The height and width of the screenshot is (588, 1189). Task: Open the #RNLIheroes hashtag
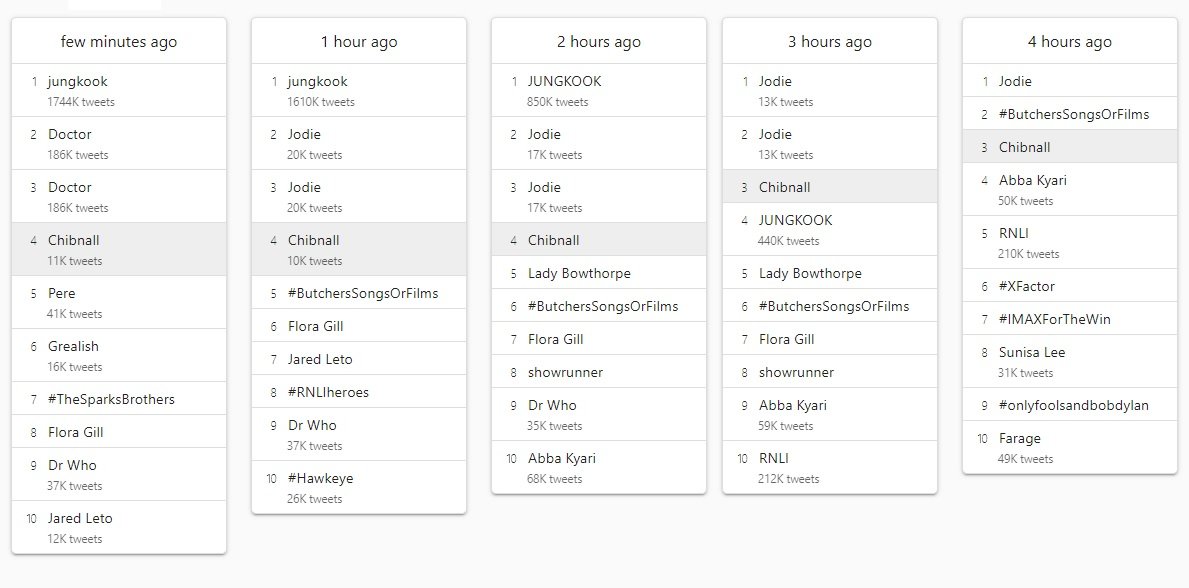[x=328, y=392]
